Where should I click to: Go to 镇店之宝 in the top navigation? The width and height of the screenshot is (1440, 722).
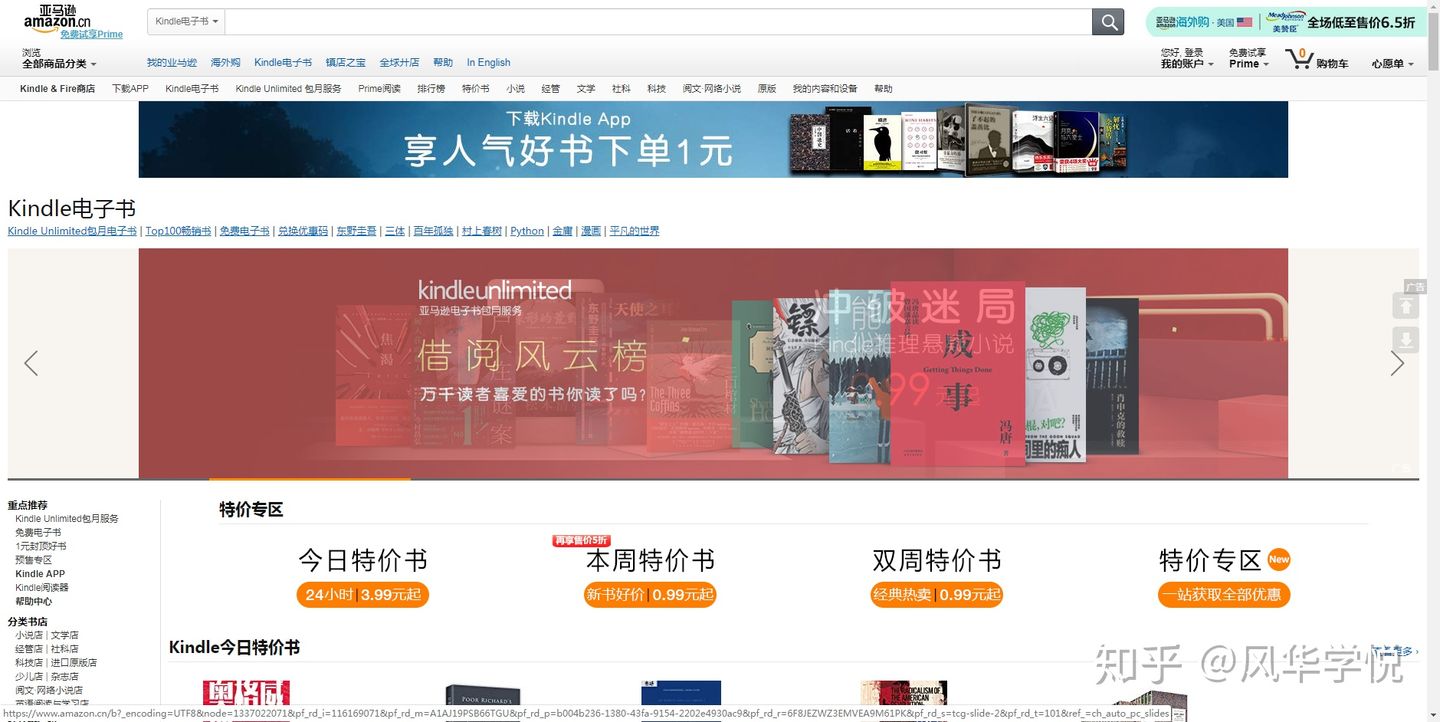(x=346, y=62)
